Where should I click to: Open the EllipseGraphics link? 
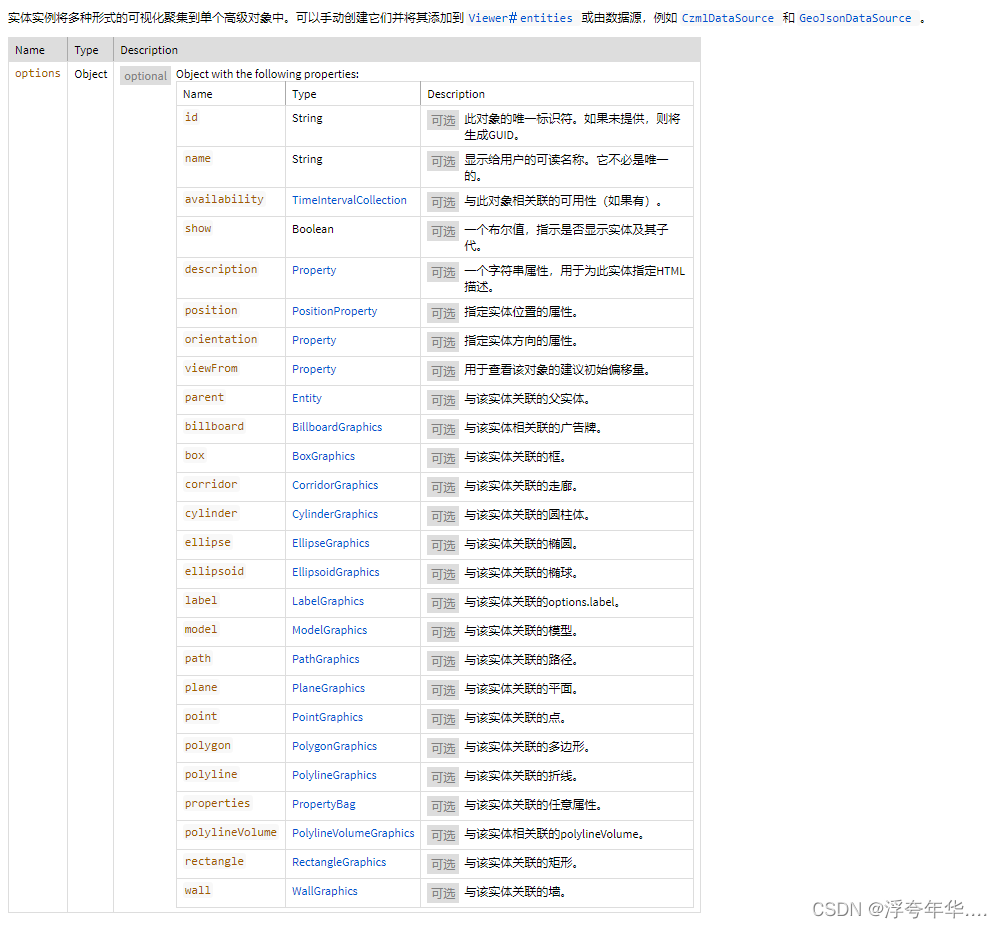(330, 543)
